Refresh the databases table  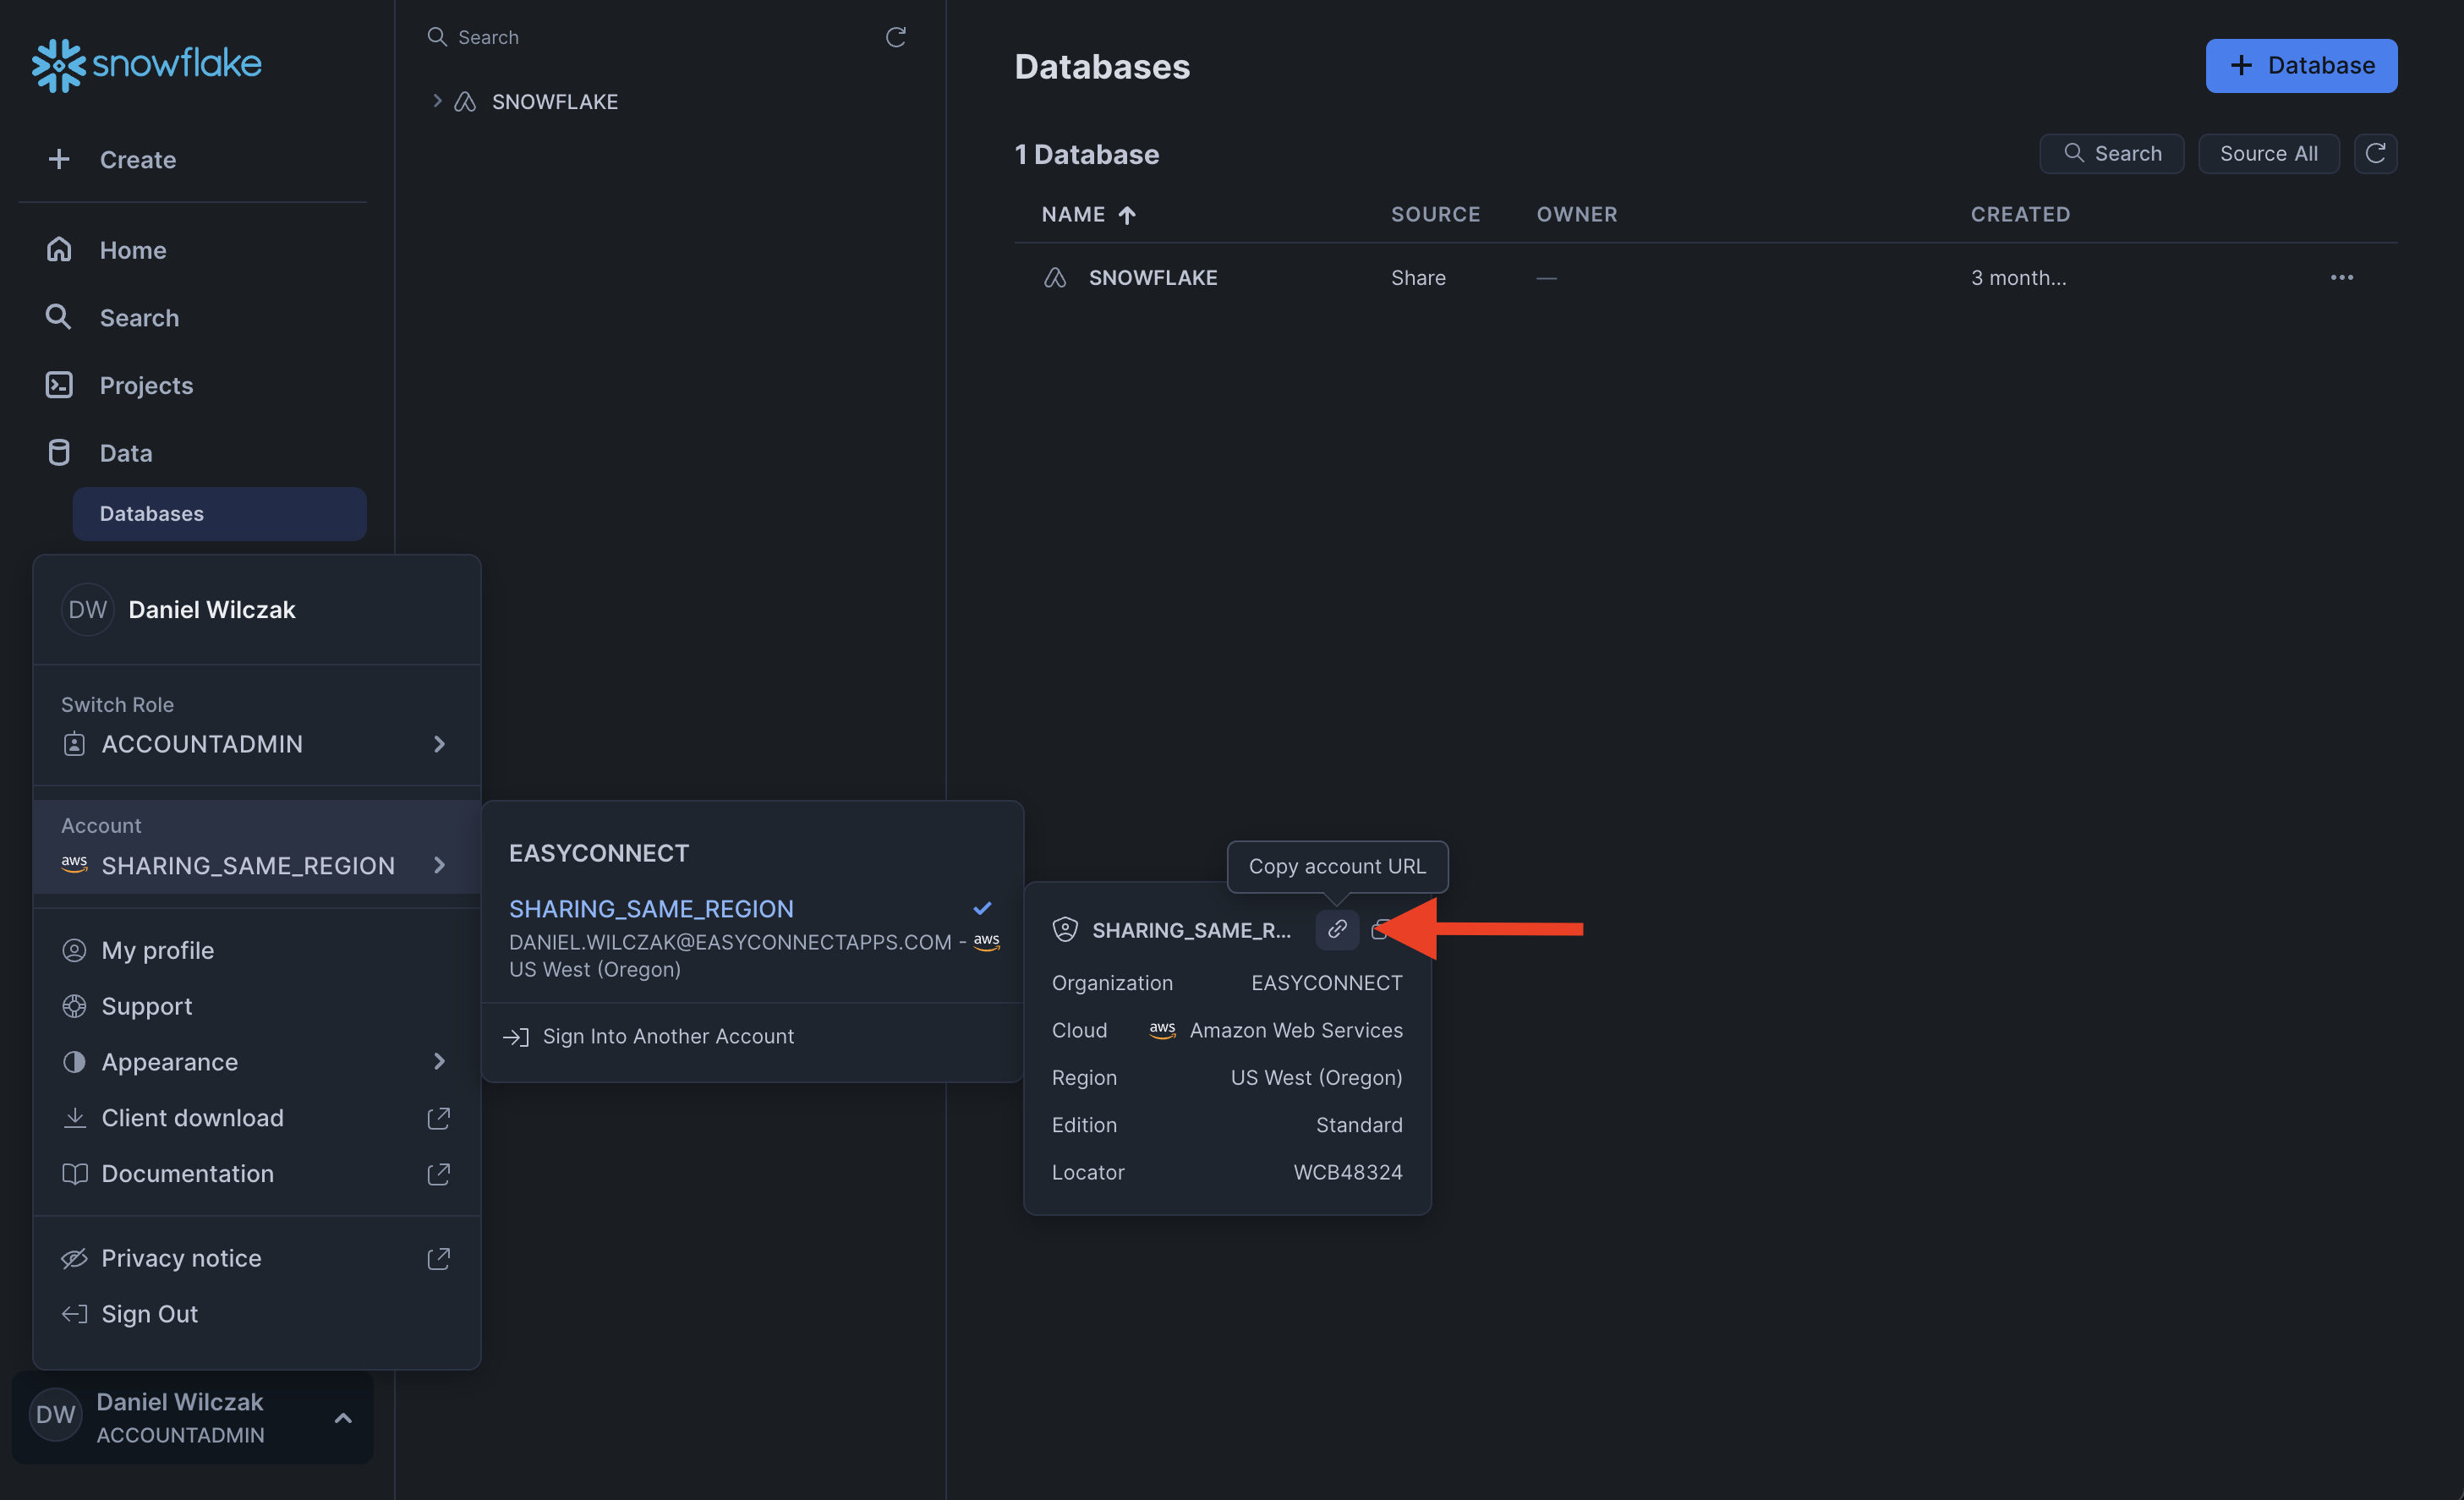pyautogui.click(x=2375, y=154)
